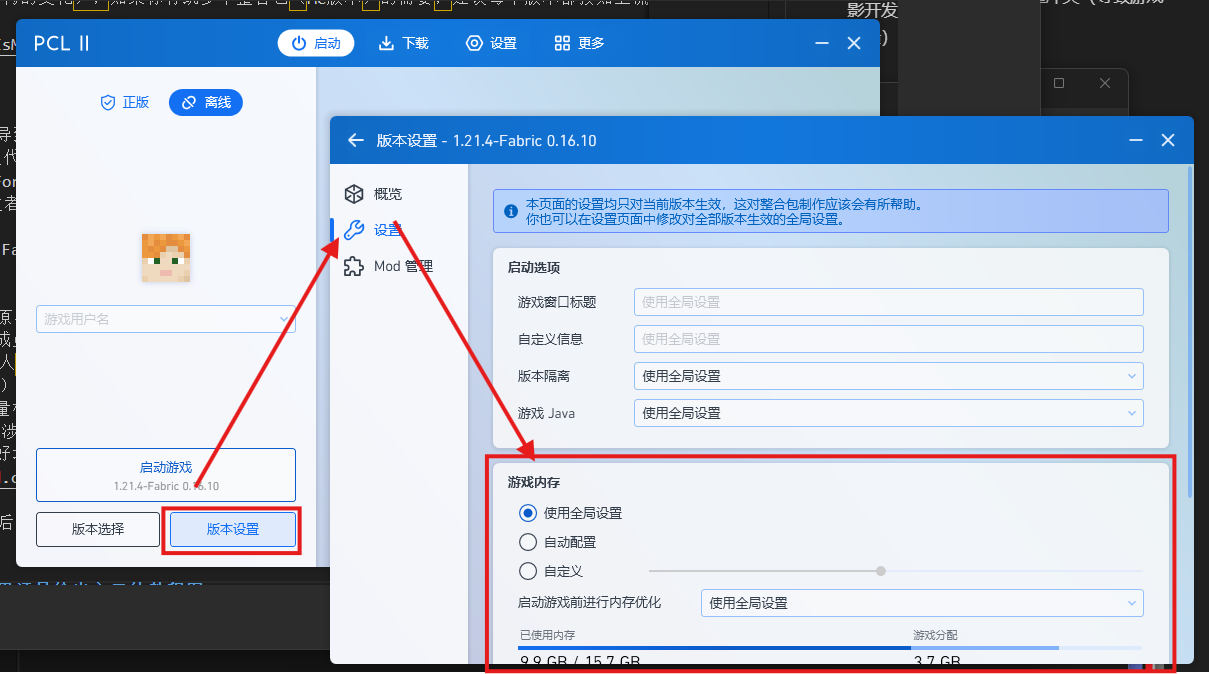Open the 版本隔离 dropdown
This screenshot has height=674, width=1209.
(x=888, y=375)
